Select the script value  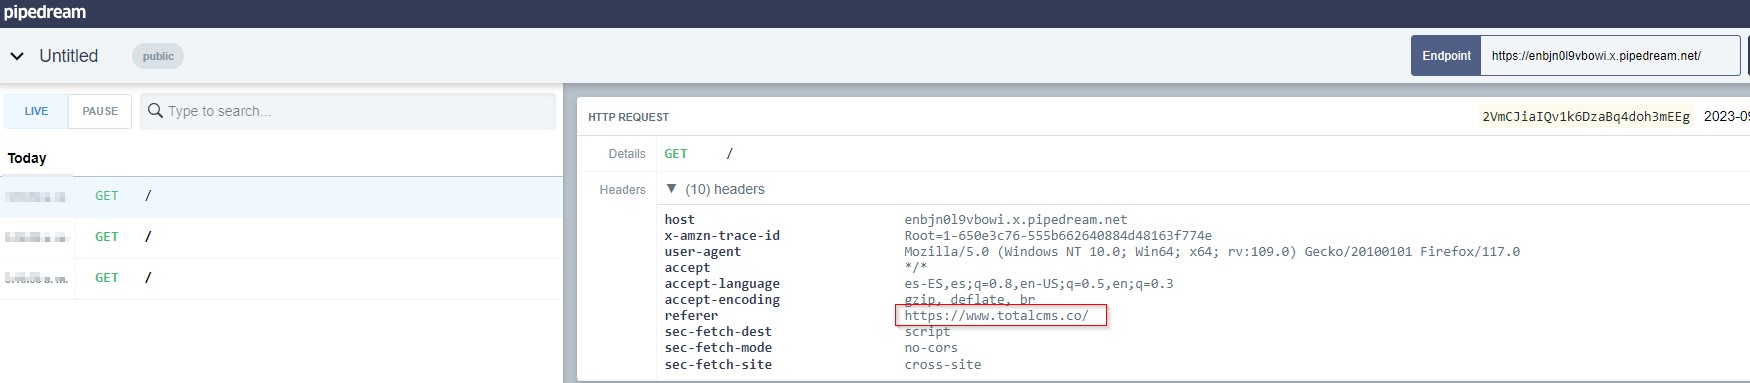coord(927,331)
